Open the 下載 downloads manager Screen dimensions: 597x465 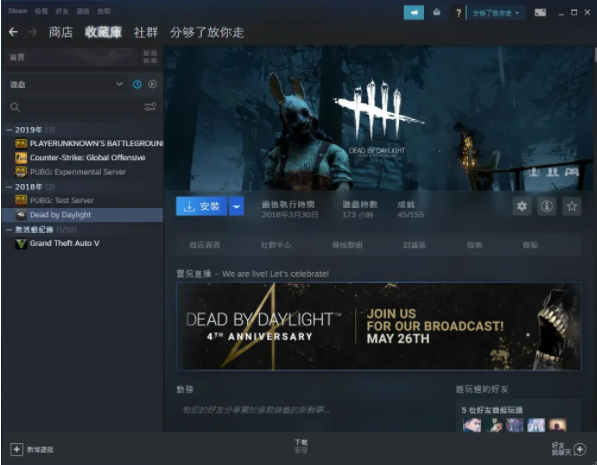pos(301,446)
